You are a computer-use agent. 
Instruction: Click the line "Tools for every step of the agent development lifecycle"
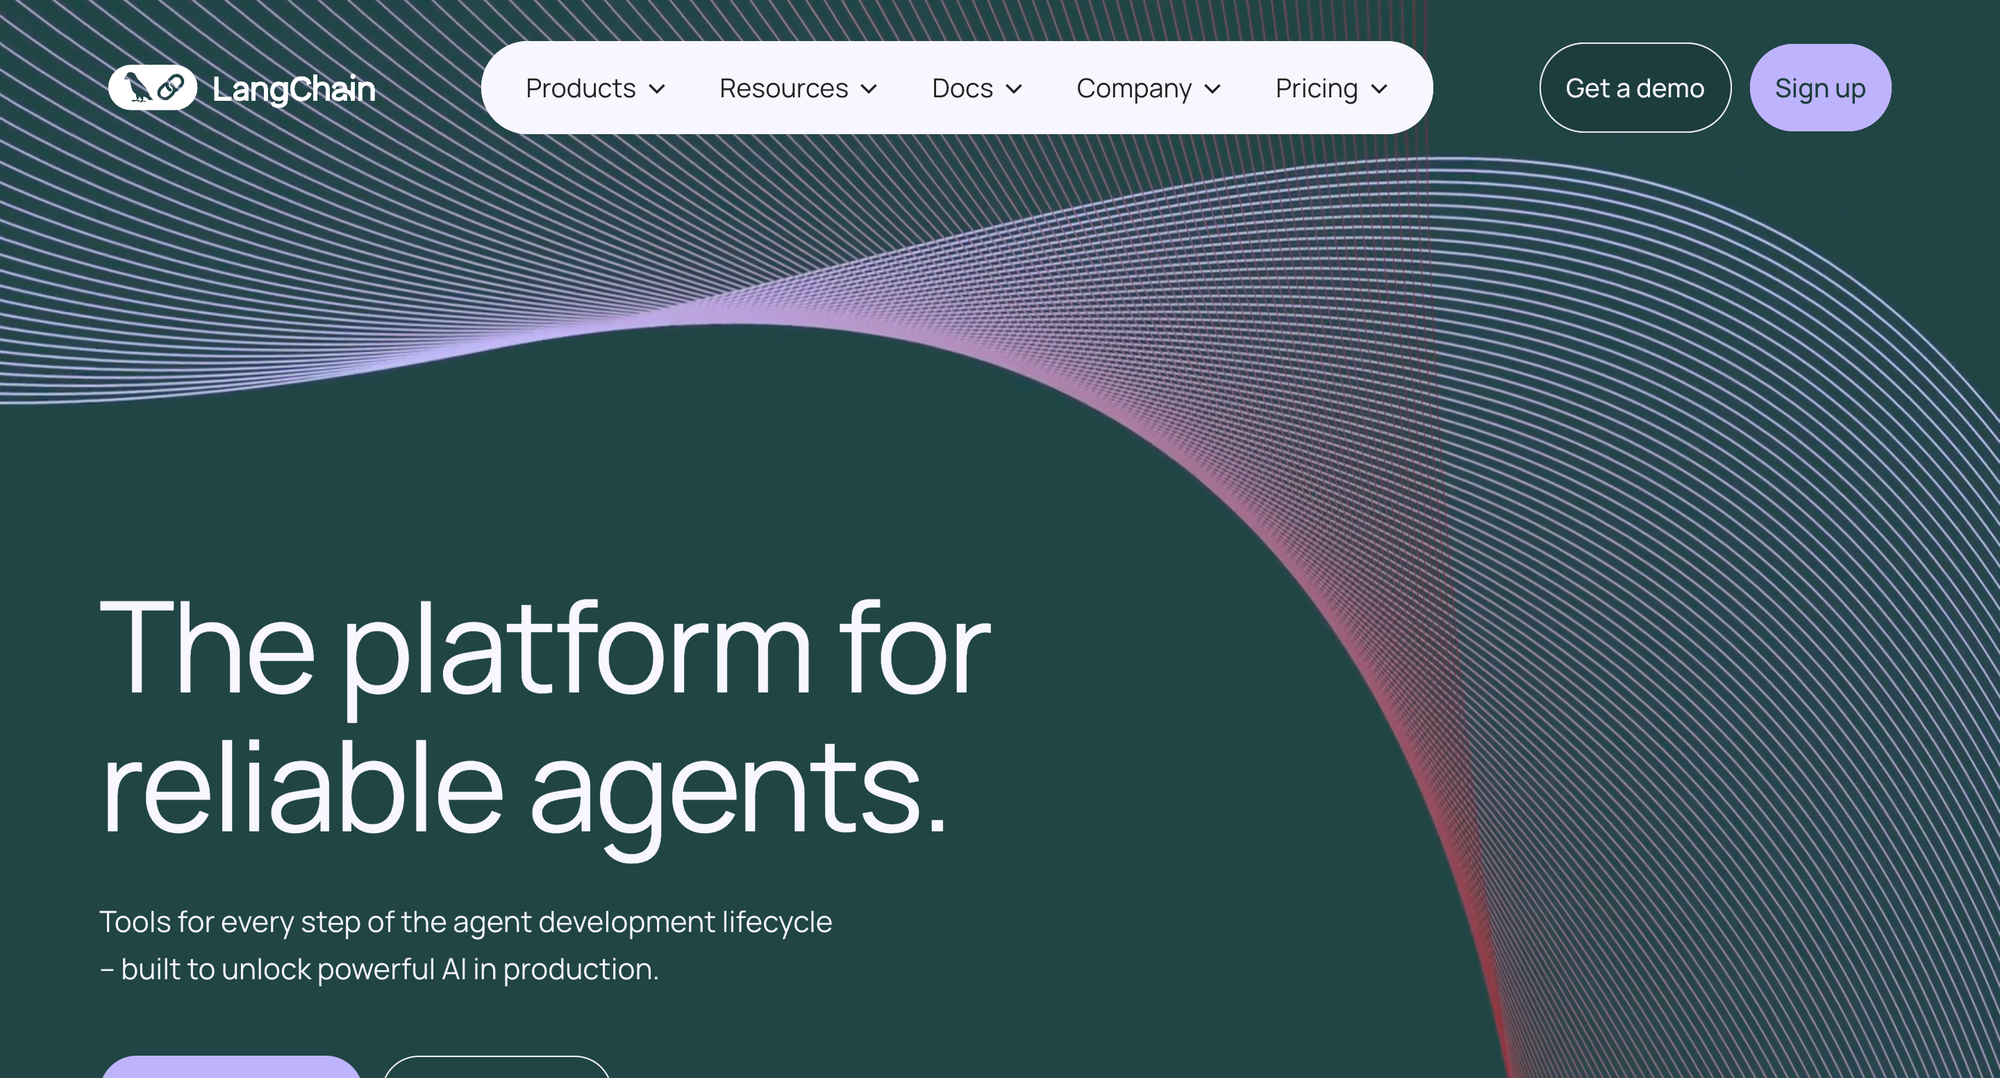pyautogui.click(x=466, y=921)
